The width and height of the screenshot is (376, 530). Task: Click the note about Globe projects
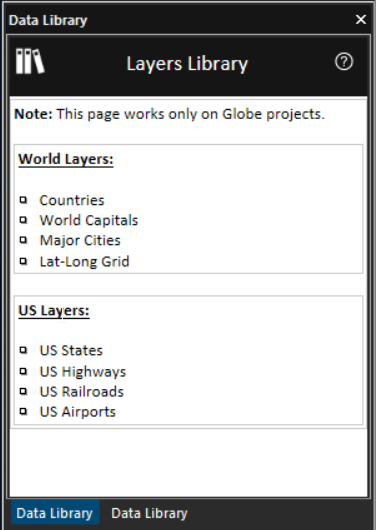[169, 114]
